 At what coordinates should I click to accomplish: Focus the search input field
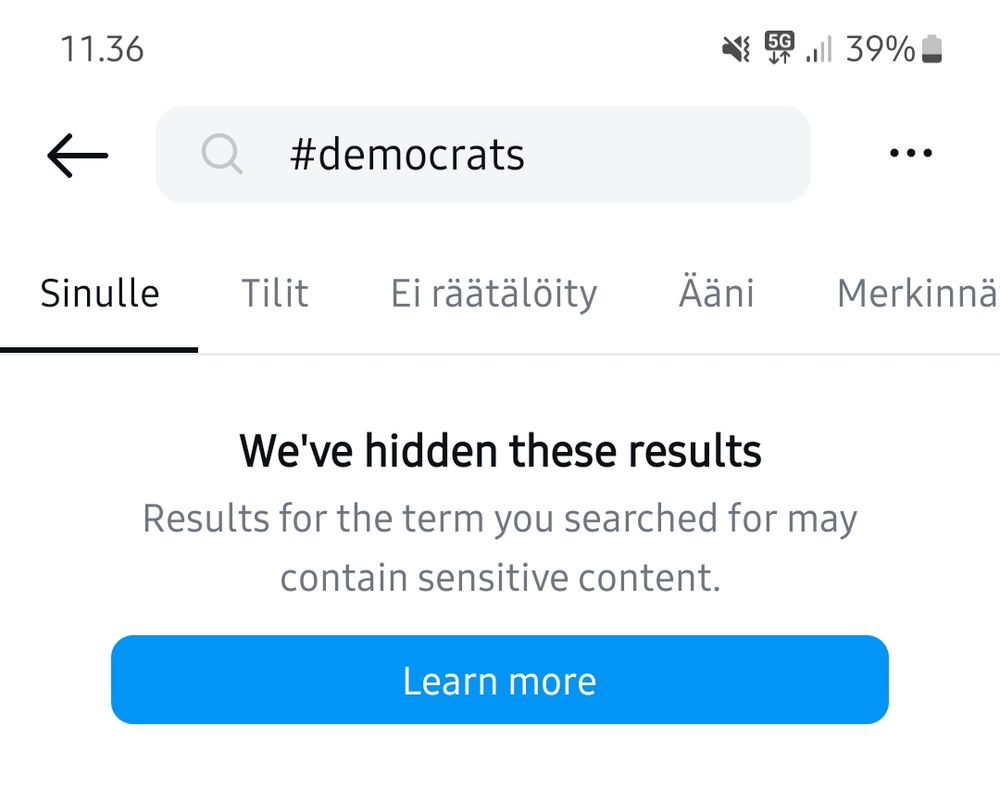point(600,155)
